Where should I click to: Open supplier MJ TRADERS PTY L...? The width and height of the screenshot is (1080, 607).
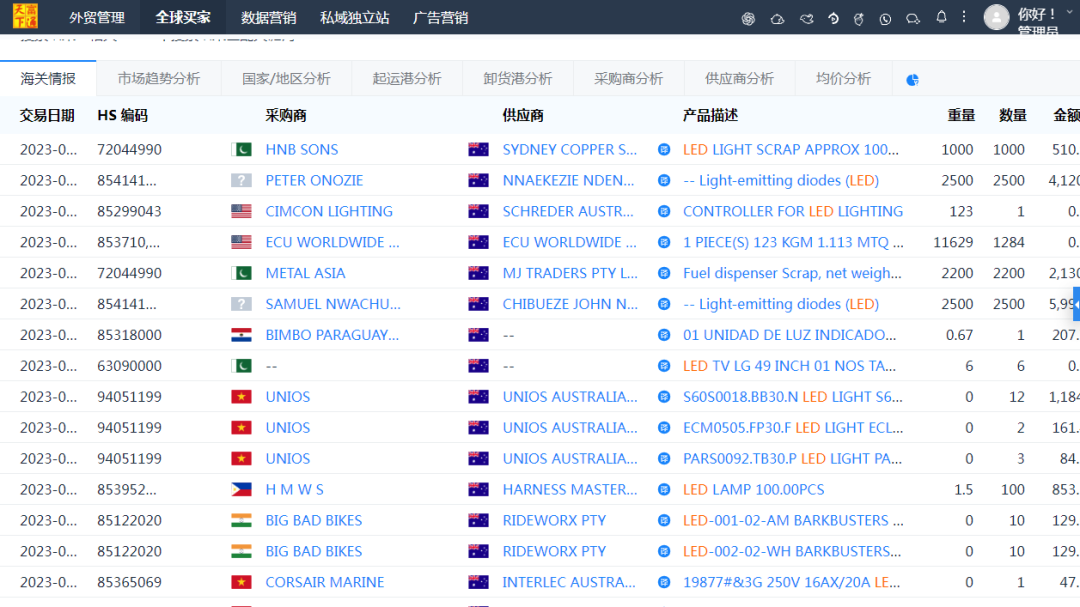click(x=570, y=274)
